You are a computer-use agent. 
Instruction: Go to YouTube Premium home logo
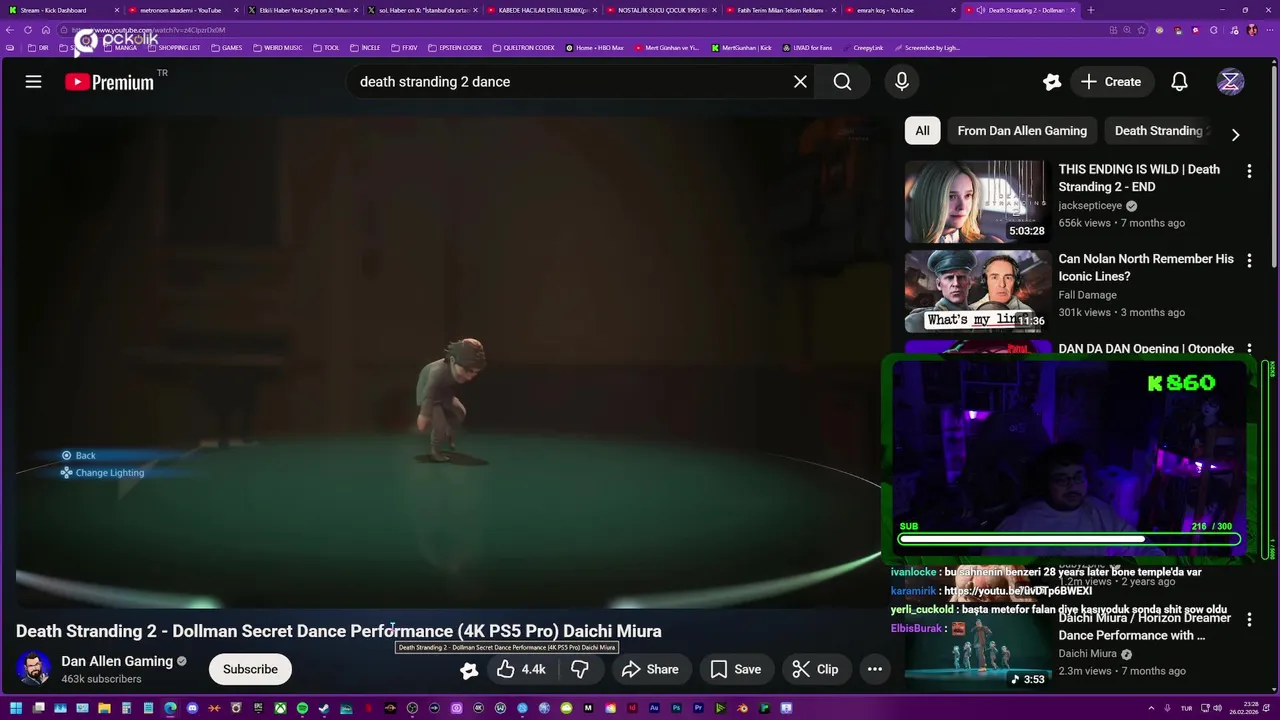click(x=110, y=82)
